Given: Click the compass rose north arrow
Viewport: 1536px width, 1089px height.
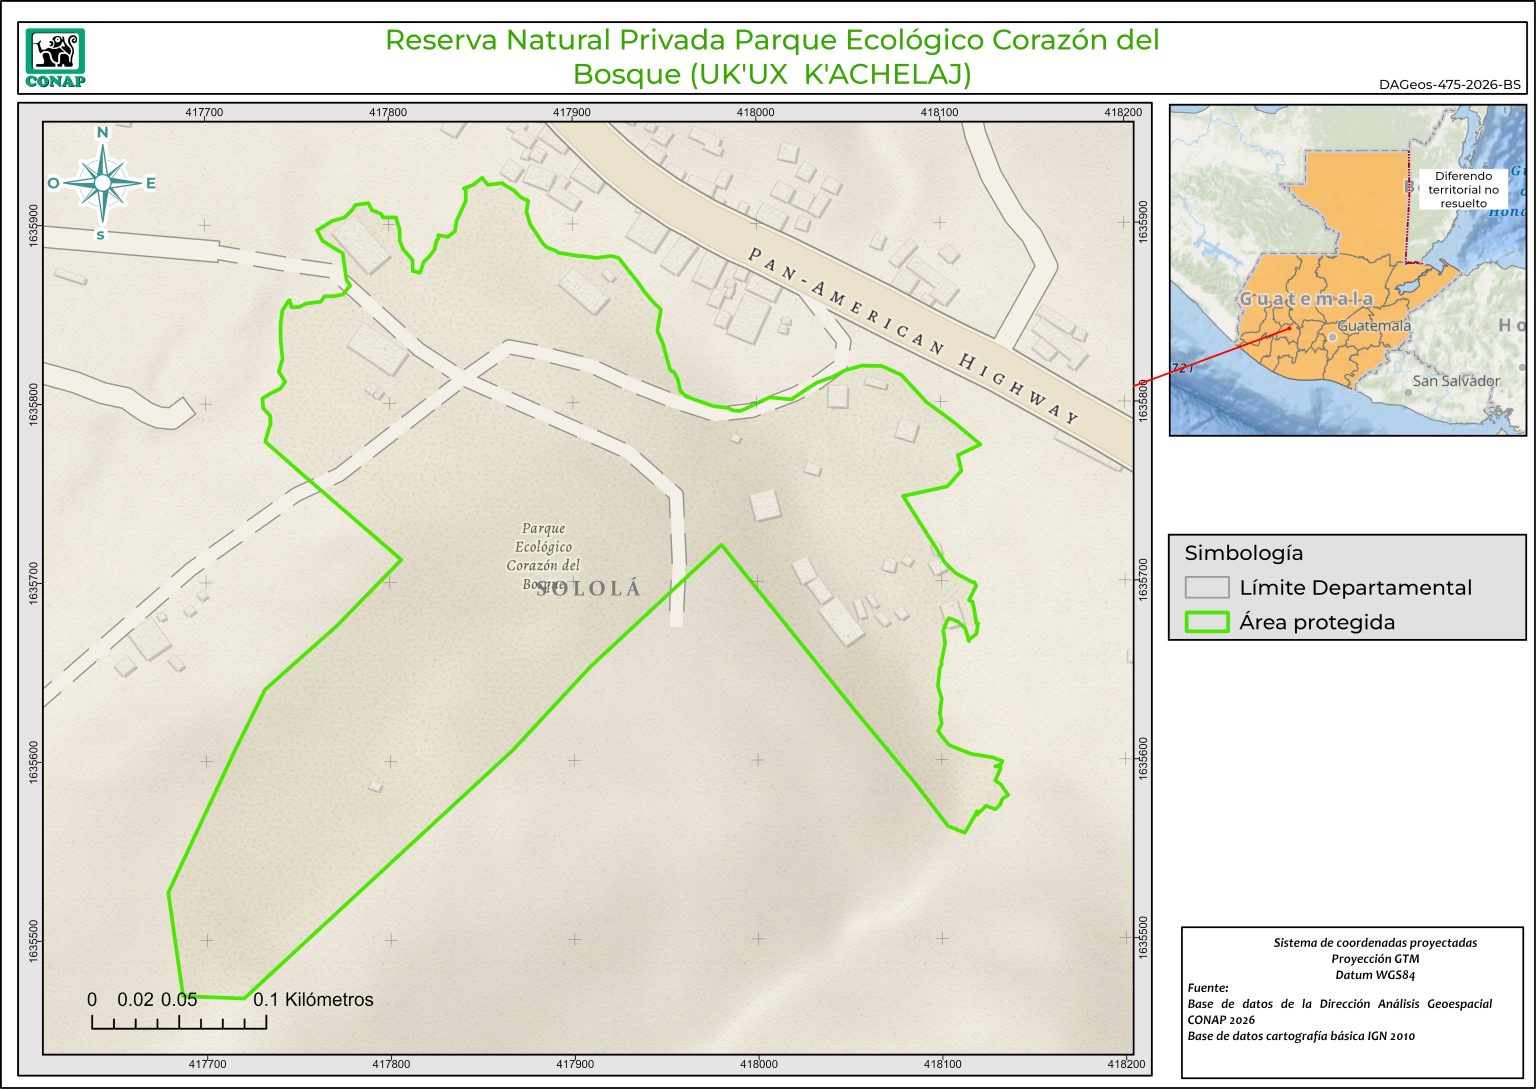Looking at the screenshot, I should coord(102,182).
